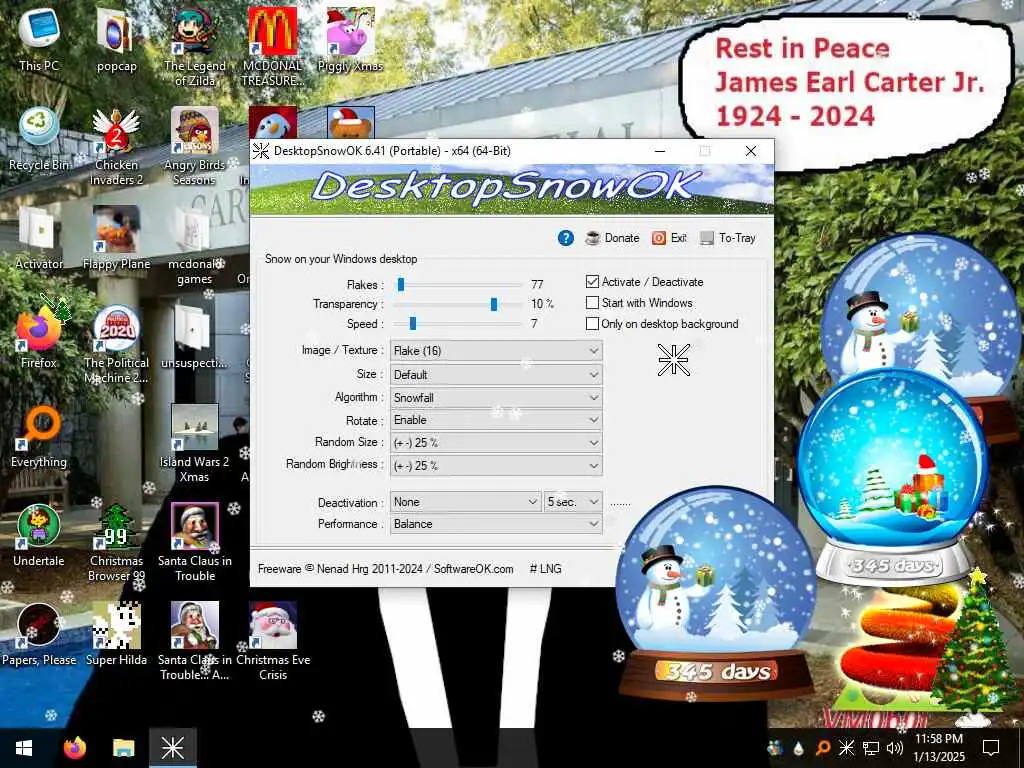
Task: Click the Exit button
Action: pyautogui.click(x=669, y=238)
